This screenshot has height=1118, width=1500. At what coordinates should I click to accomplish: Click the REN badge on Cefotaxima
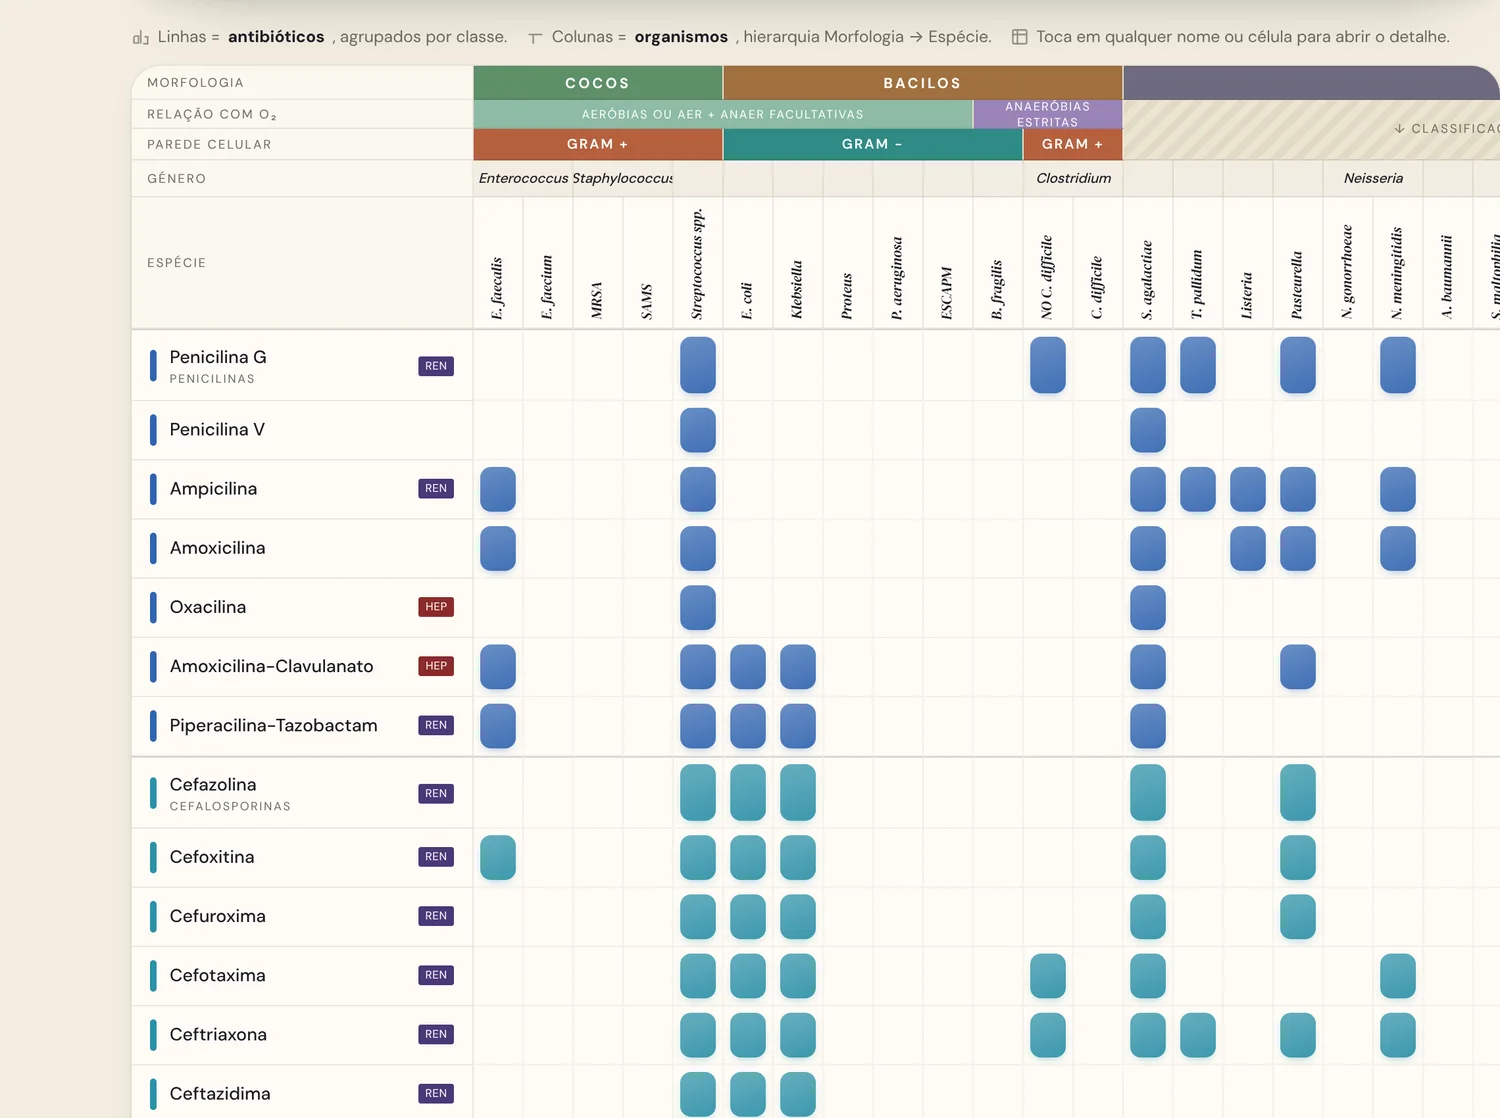(436, 975)
